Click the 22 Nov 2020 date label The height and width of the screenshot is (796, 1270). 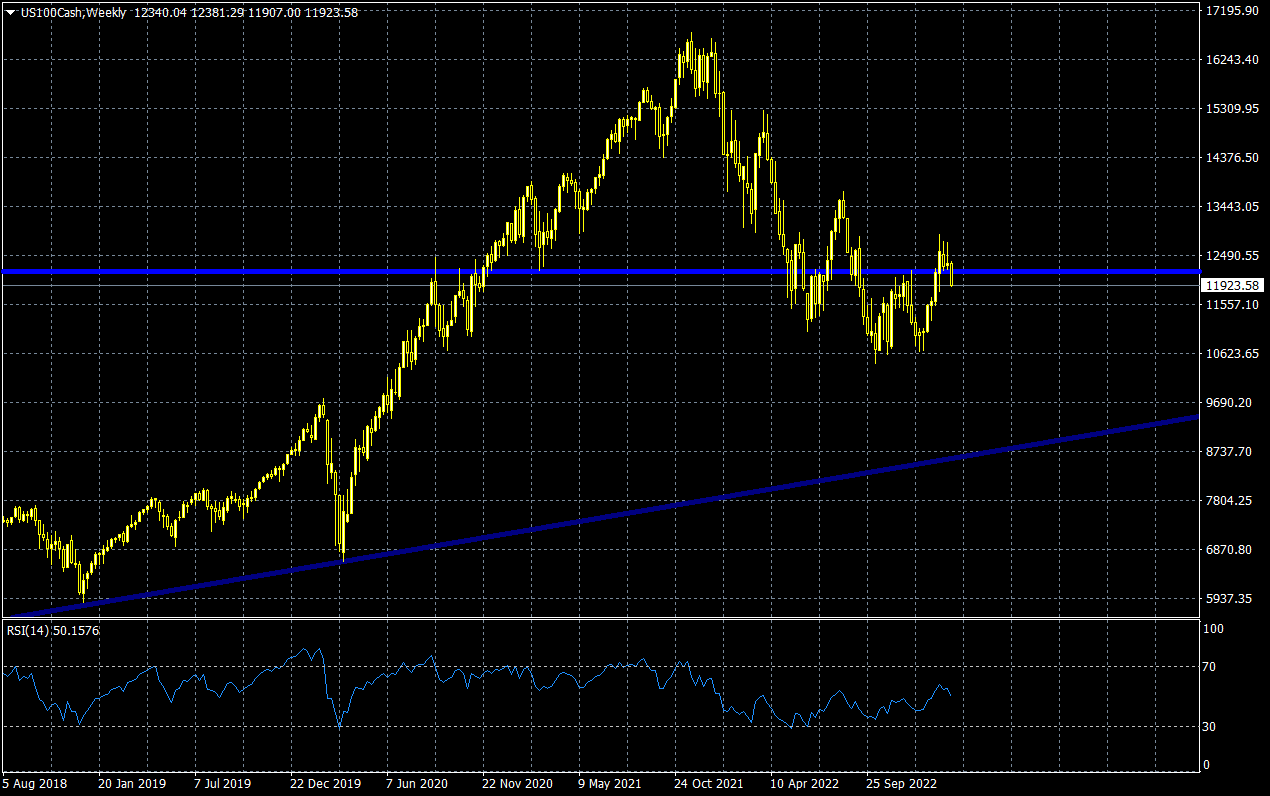click(x=516, y=784)
